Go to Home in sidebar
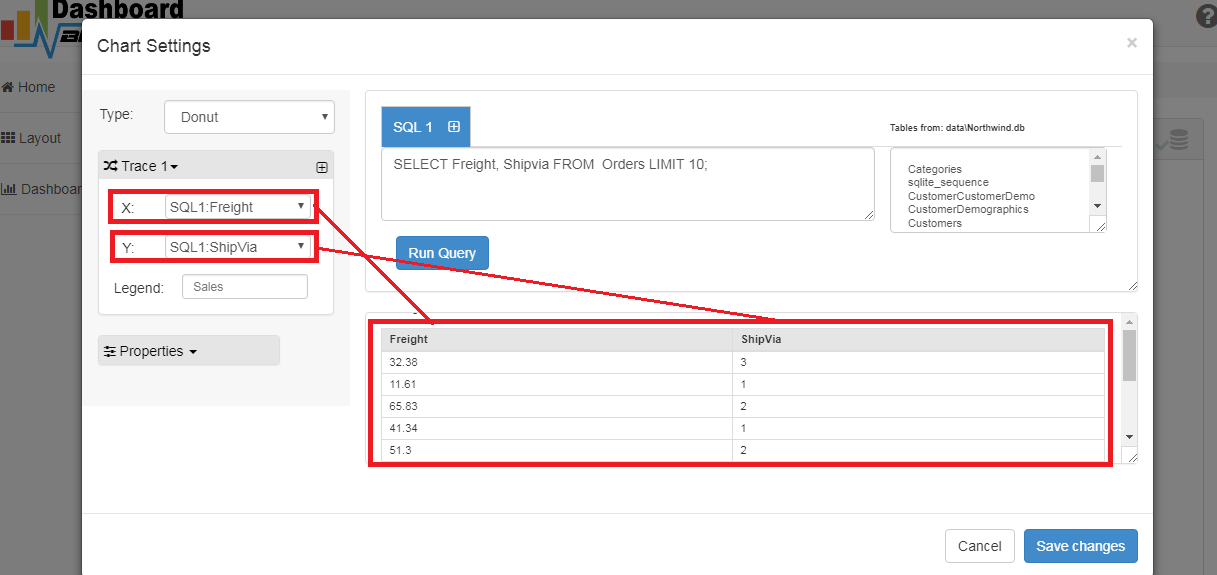The image size is (1217, 575). [x=29, y=87]
